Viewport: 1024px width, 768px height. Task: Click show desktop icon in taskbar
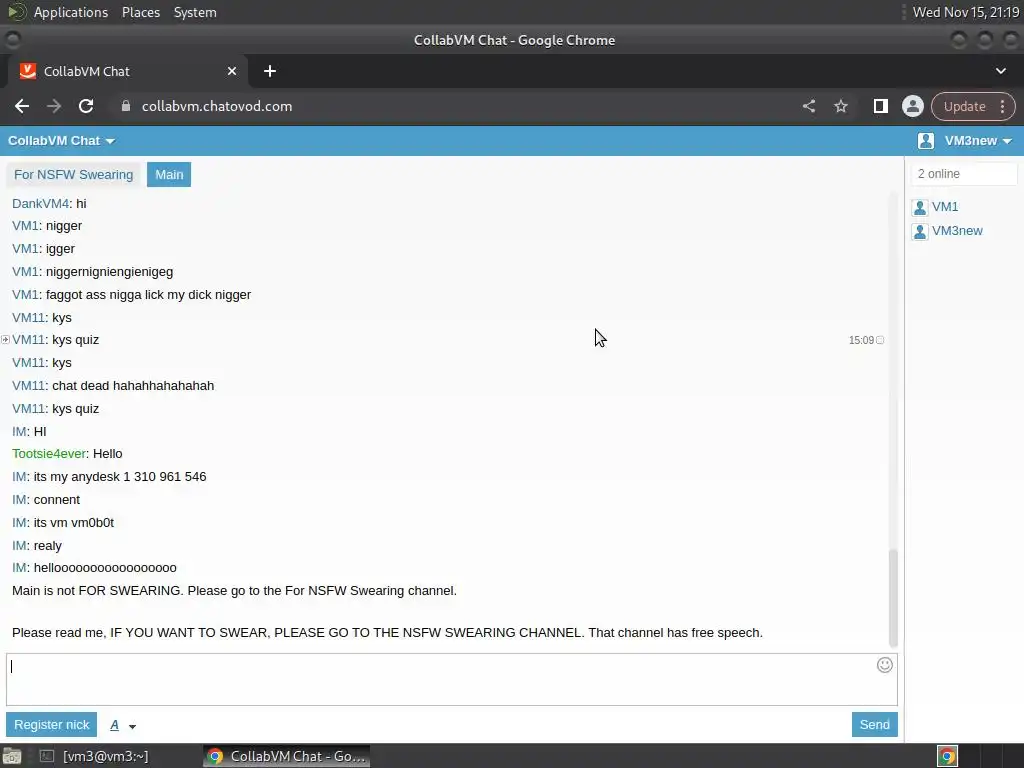pyautogui.click(x=12, y=756)
